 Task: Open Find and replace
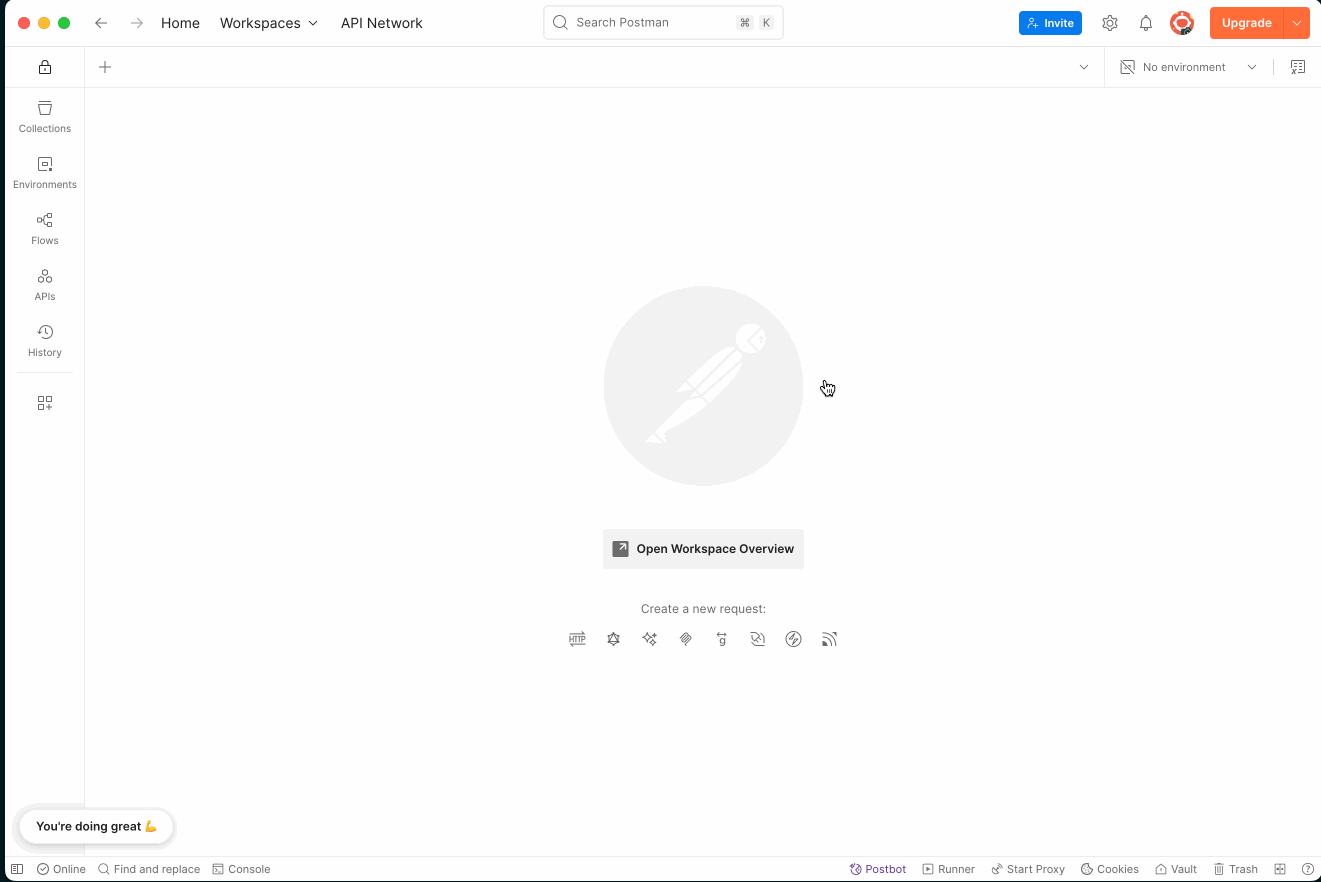coord(149,869)
